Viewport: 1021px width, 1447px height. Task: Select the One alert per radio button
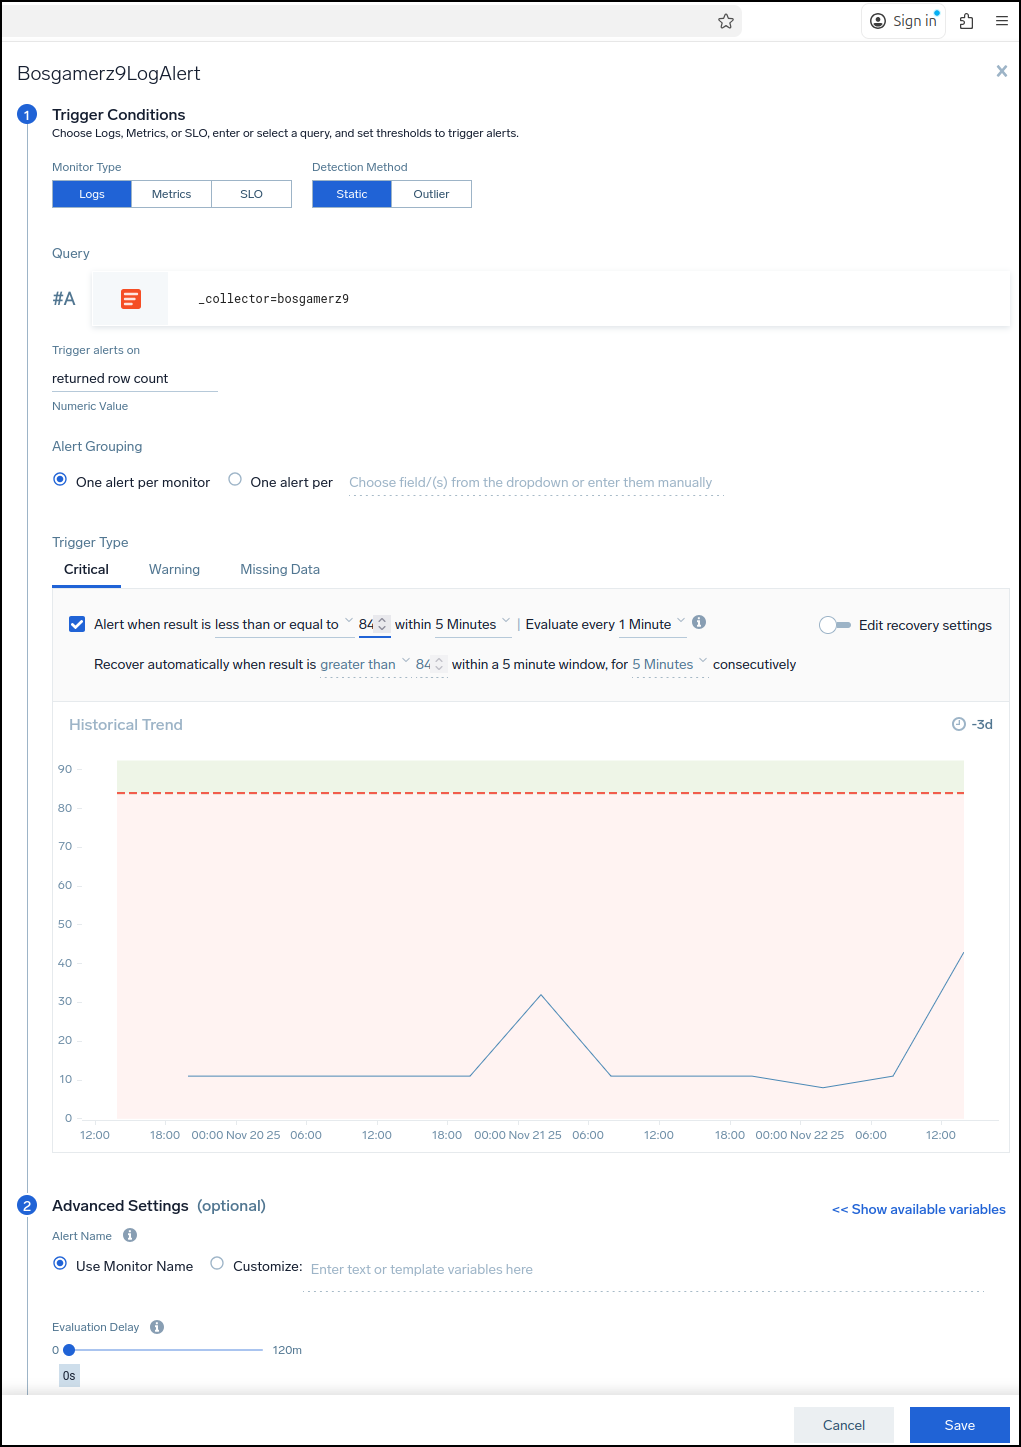pos(235,480)
